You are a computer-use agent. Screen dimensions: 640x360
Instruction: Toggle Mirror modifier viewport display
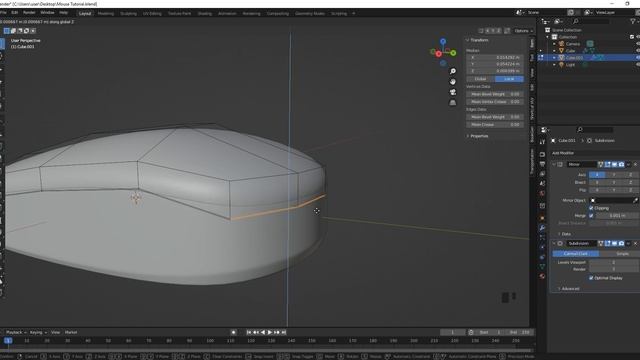pos(614,164)
